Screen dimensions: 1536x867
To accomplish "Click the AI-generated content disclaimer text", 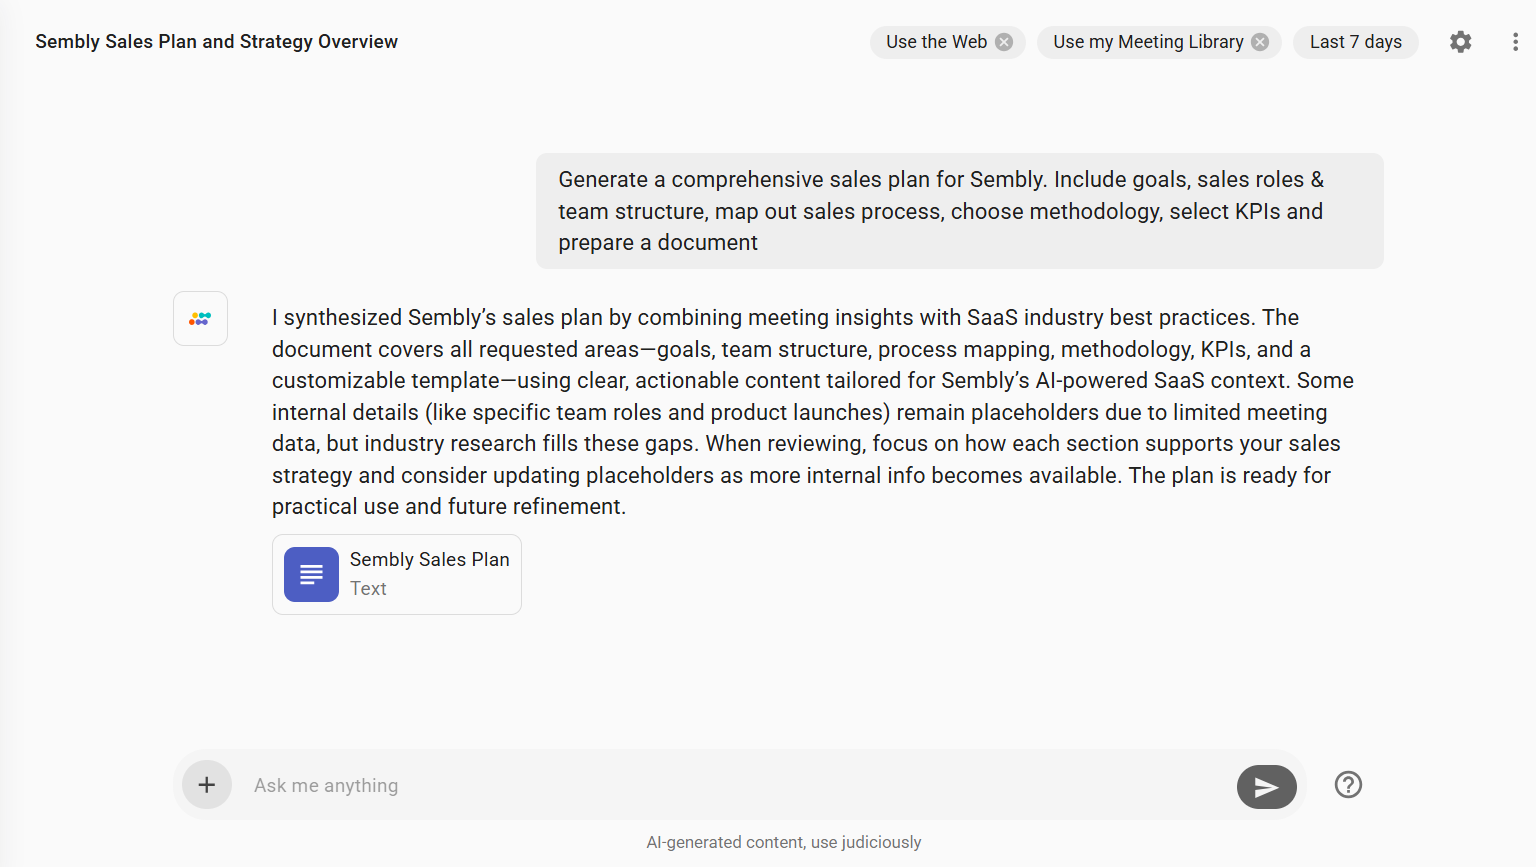I will pyautogui.click(x=784, y=842).
